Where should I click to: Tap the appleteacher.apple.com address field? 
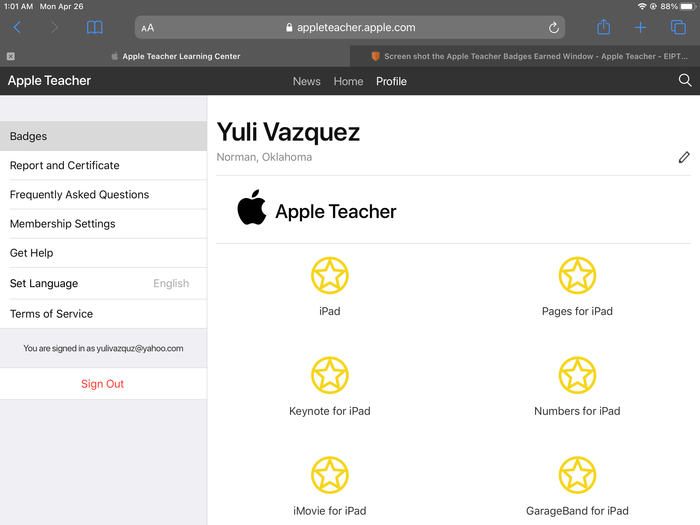pos(350,28)
